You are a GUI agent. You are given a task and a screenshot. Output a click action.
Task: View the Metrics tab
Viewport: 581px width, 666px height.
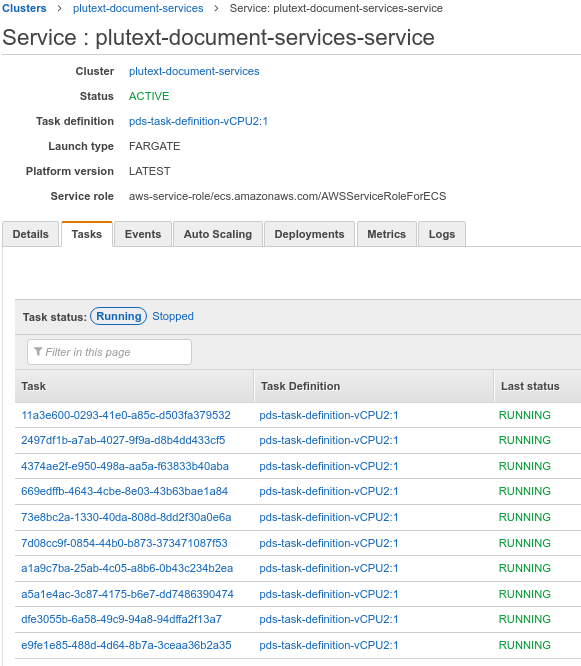click(x=386, y=234)
